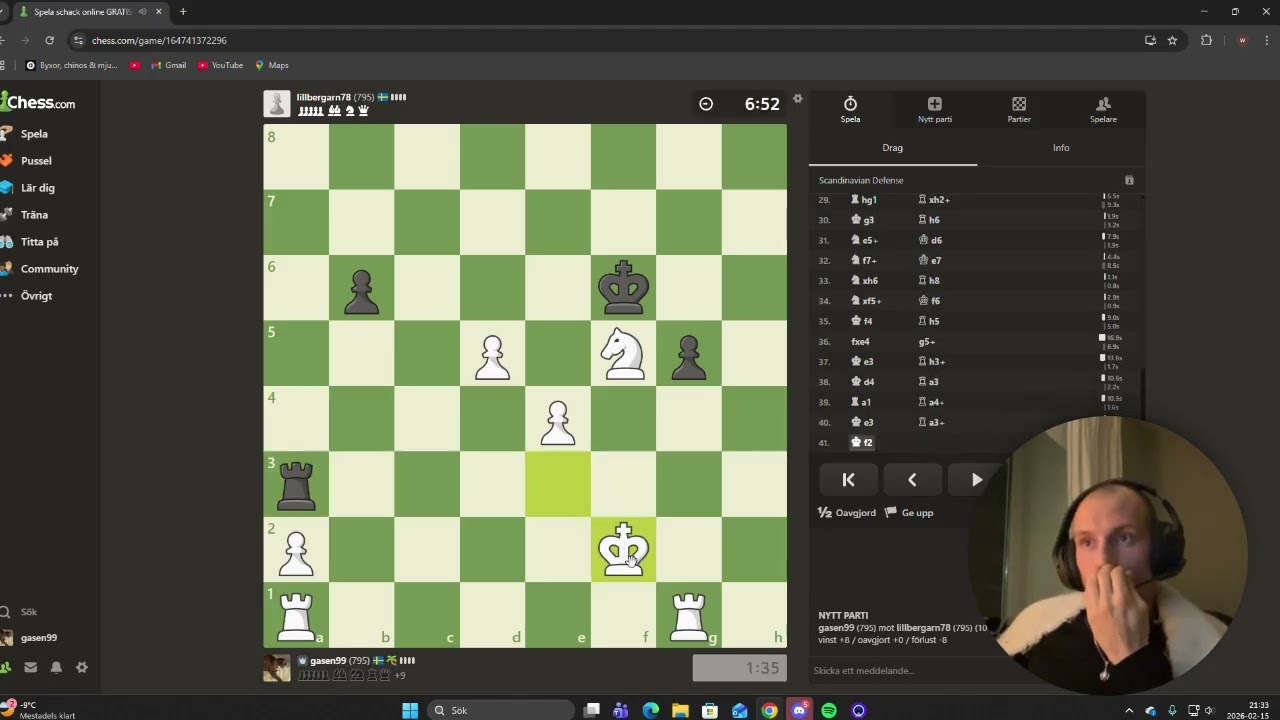Click the black king on f6

(623, 288)
